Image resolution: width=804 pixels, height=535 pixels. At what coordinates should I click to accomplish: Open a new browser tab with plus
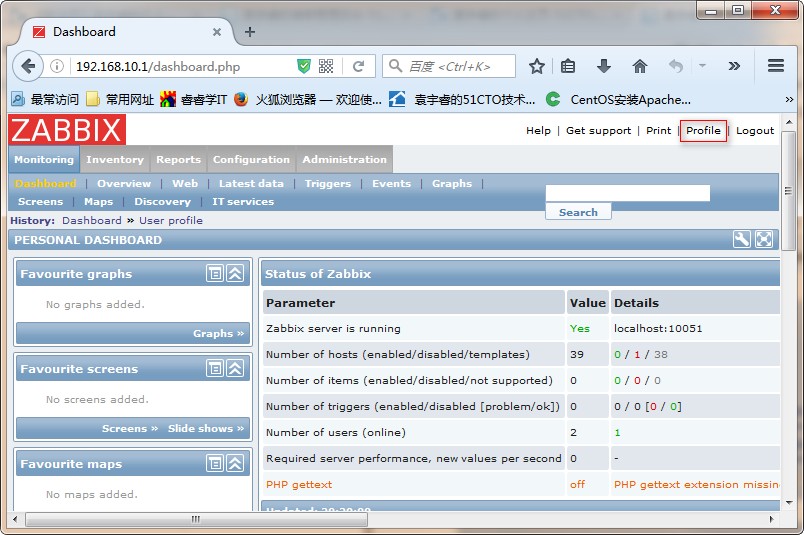click(250, 32)
